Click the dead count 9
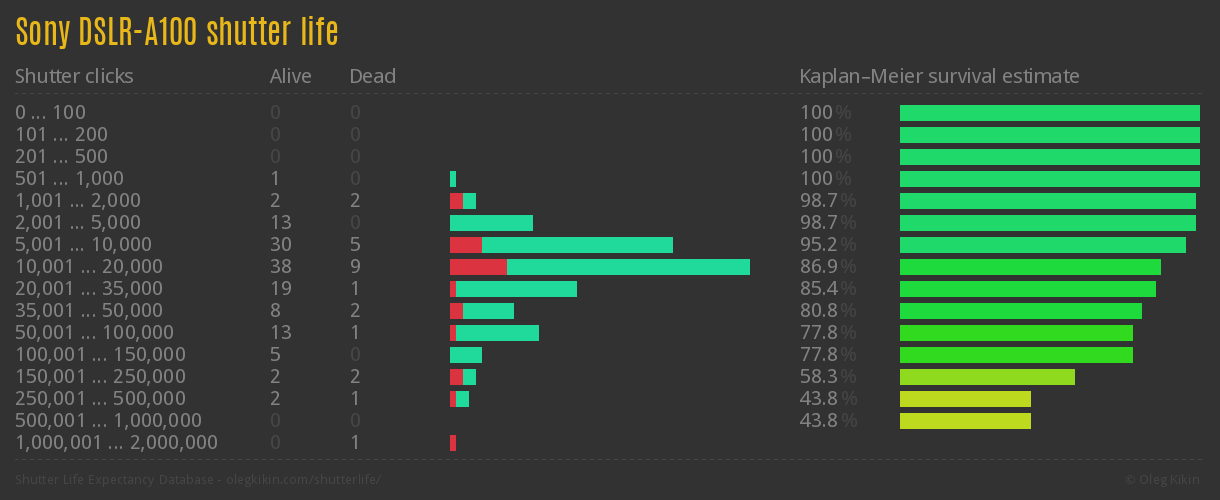The height and width of the screenshot is (500, 1220). pos(355,267)
